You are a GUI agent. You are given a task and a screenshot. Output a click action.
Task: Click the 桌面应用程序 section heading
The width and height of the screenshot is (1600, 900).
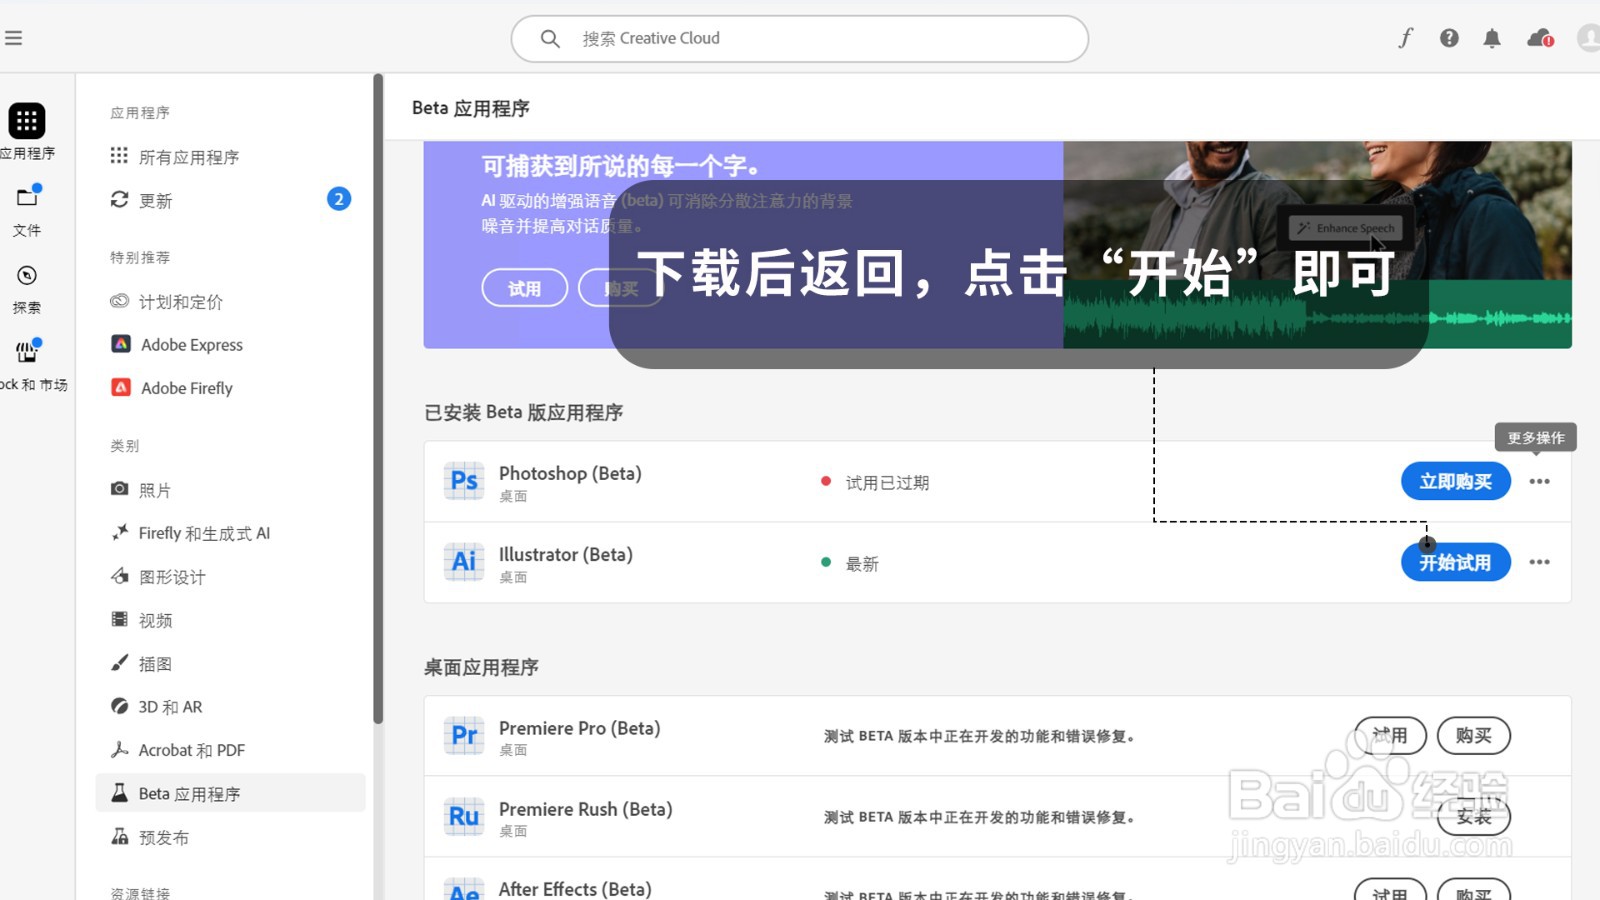point(481,667)
